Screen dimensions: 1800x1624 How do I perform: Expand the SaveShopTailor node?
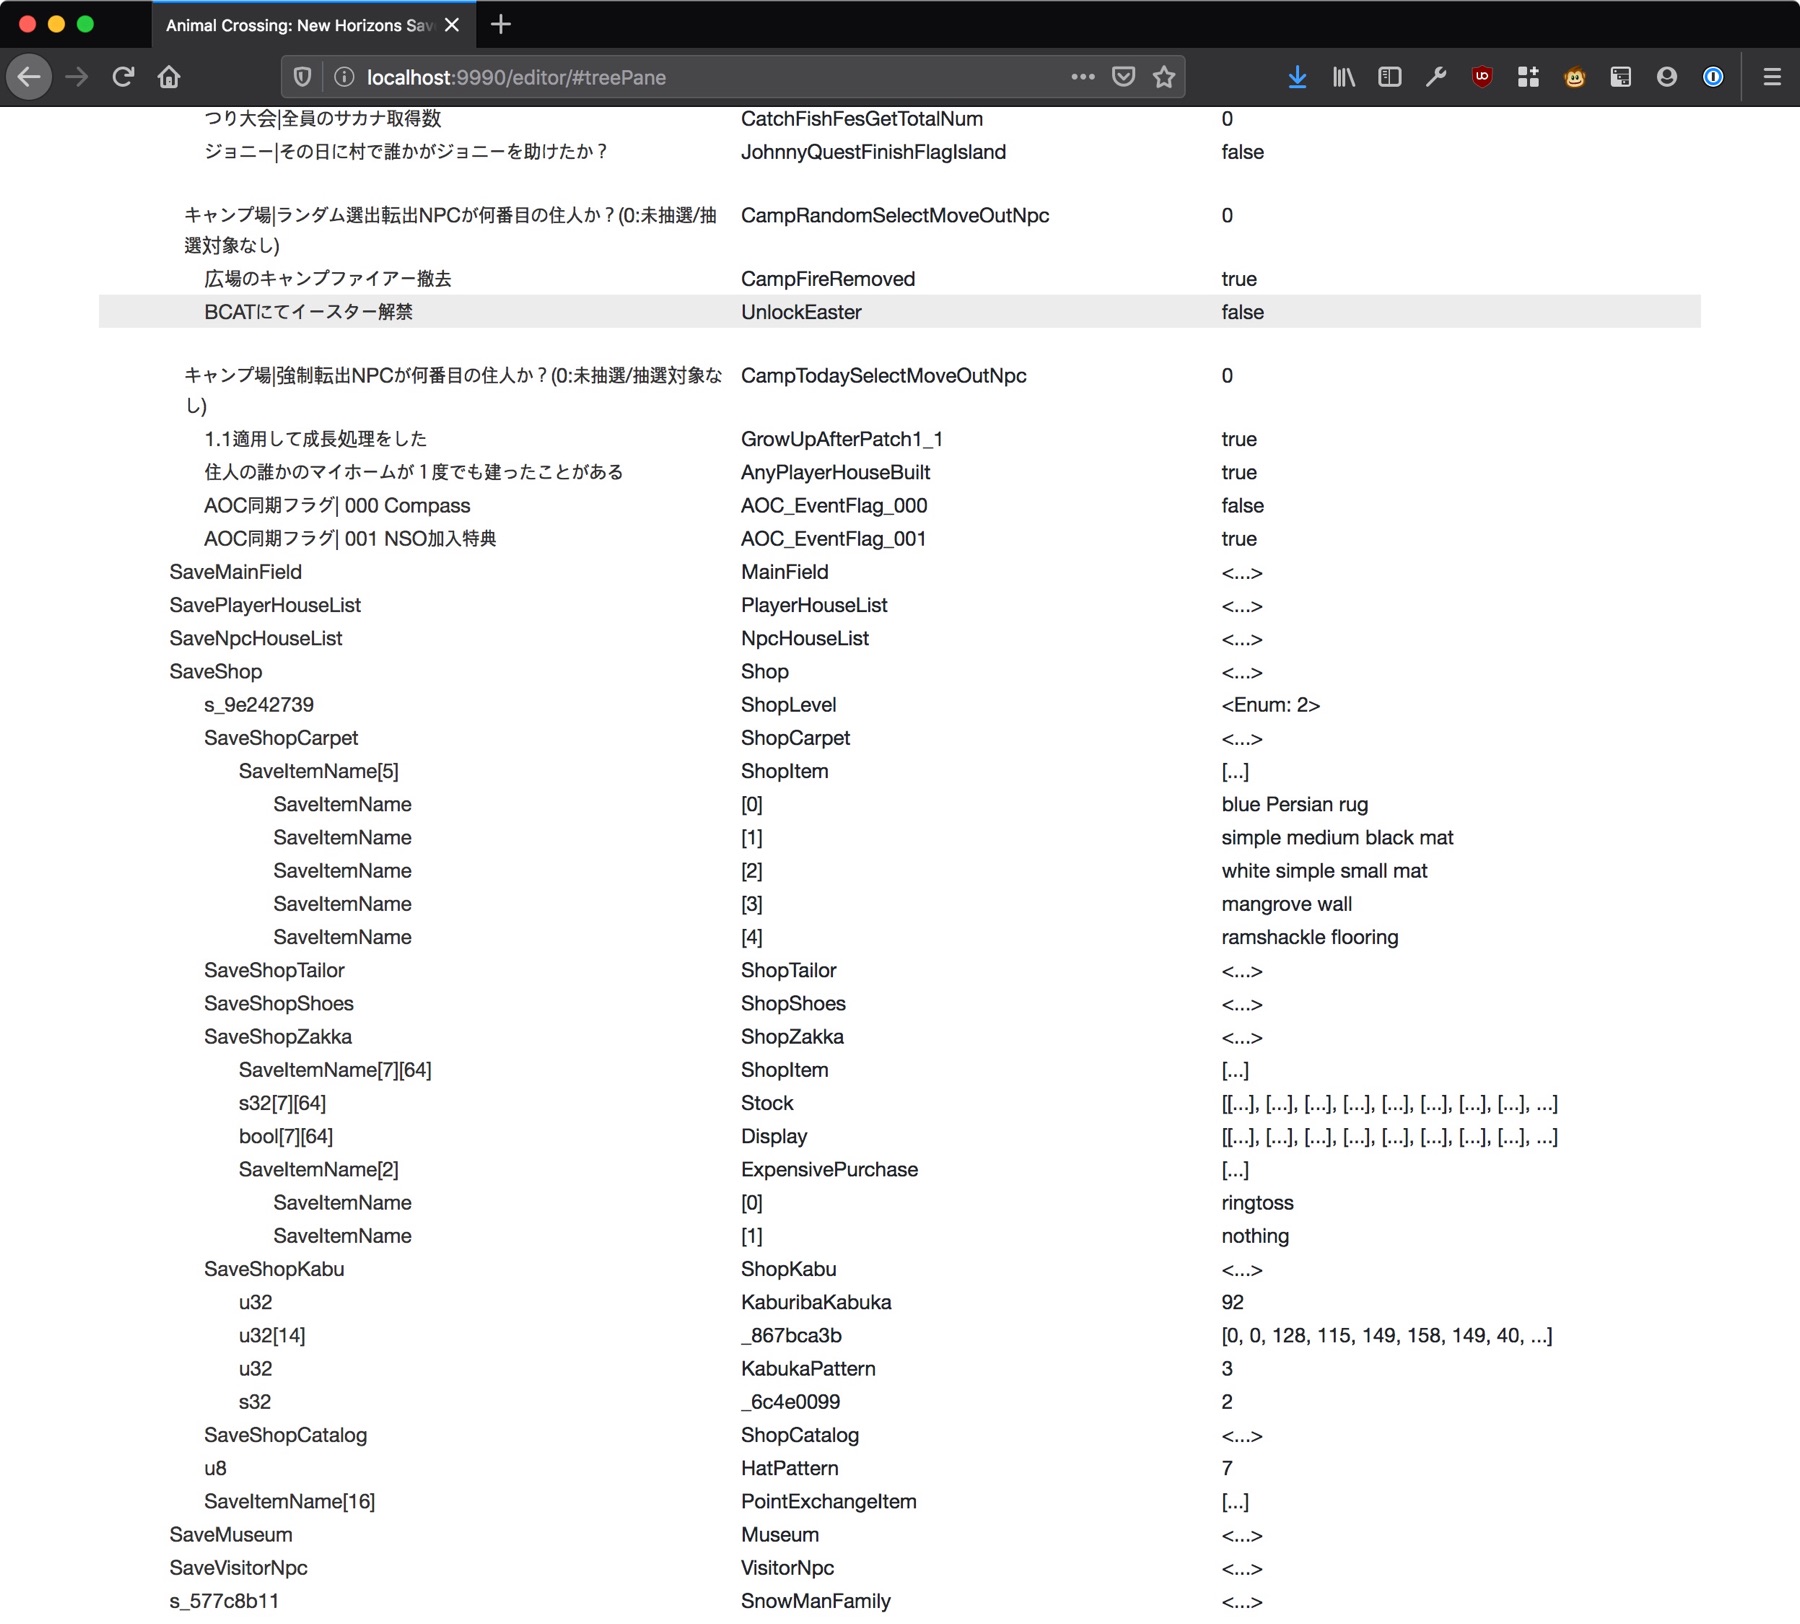[274, 970]
